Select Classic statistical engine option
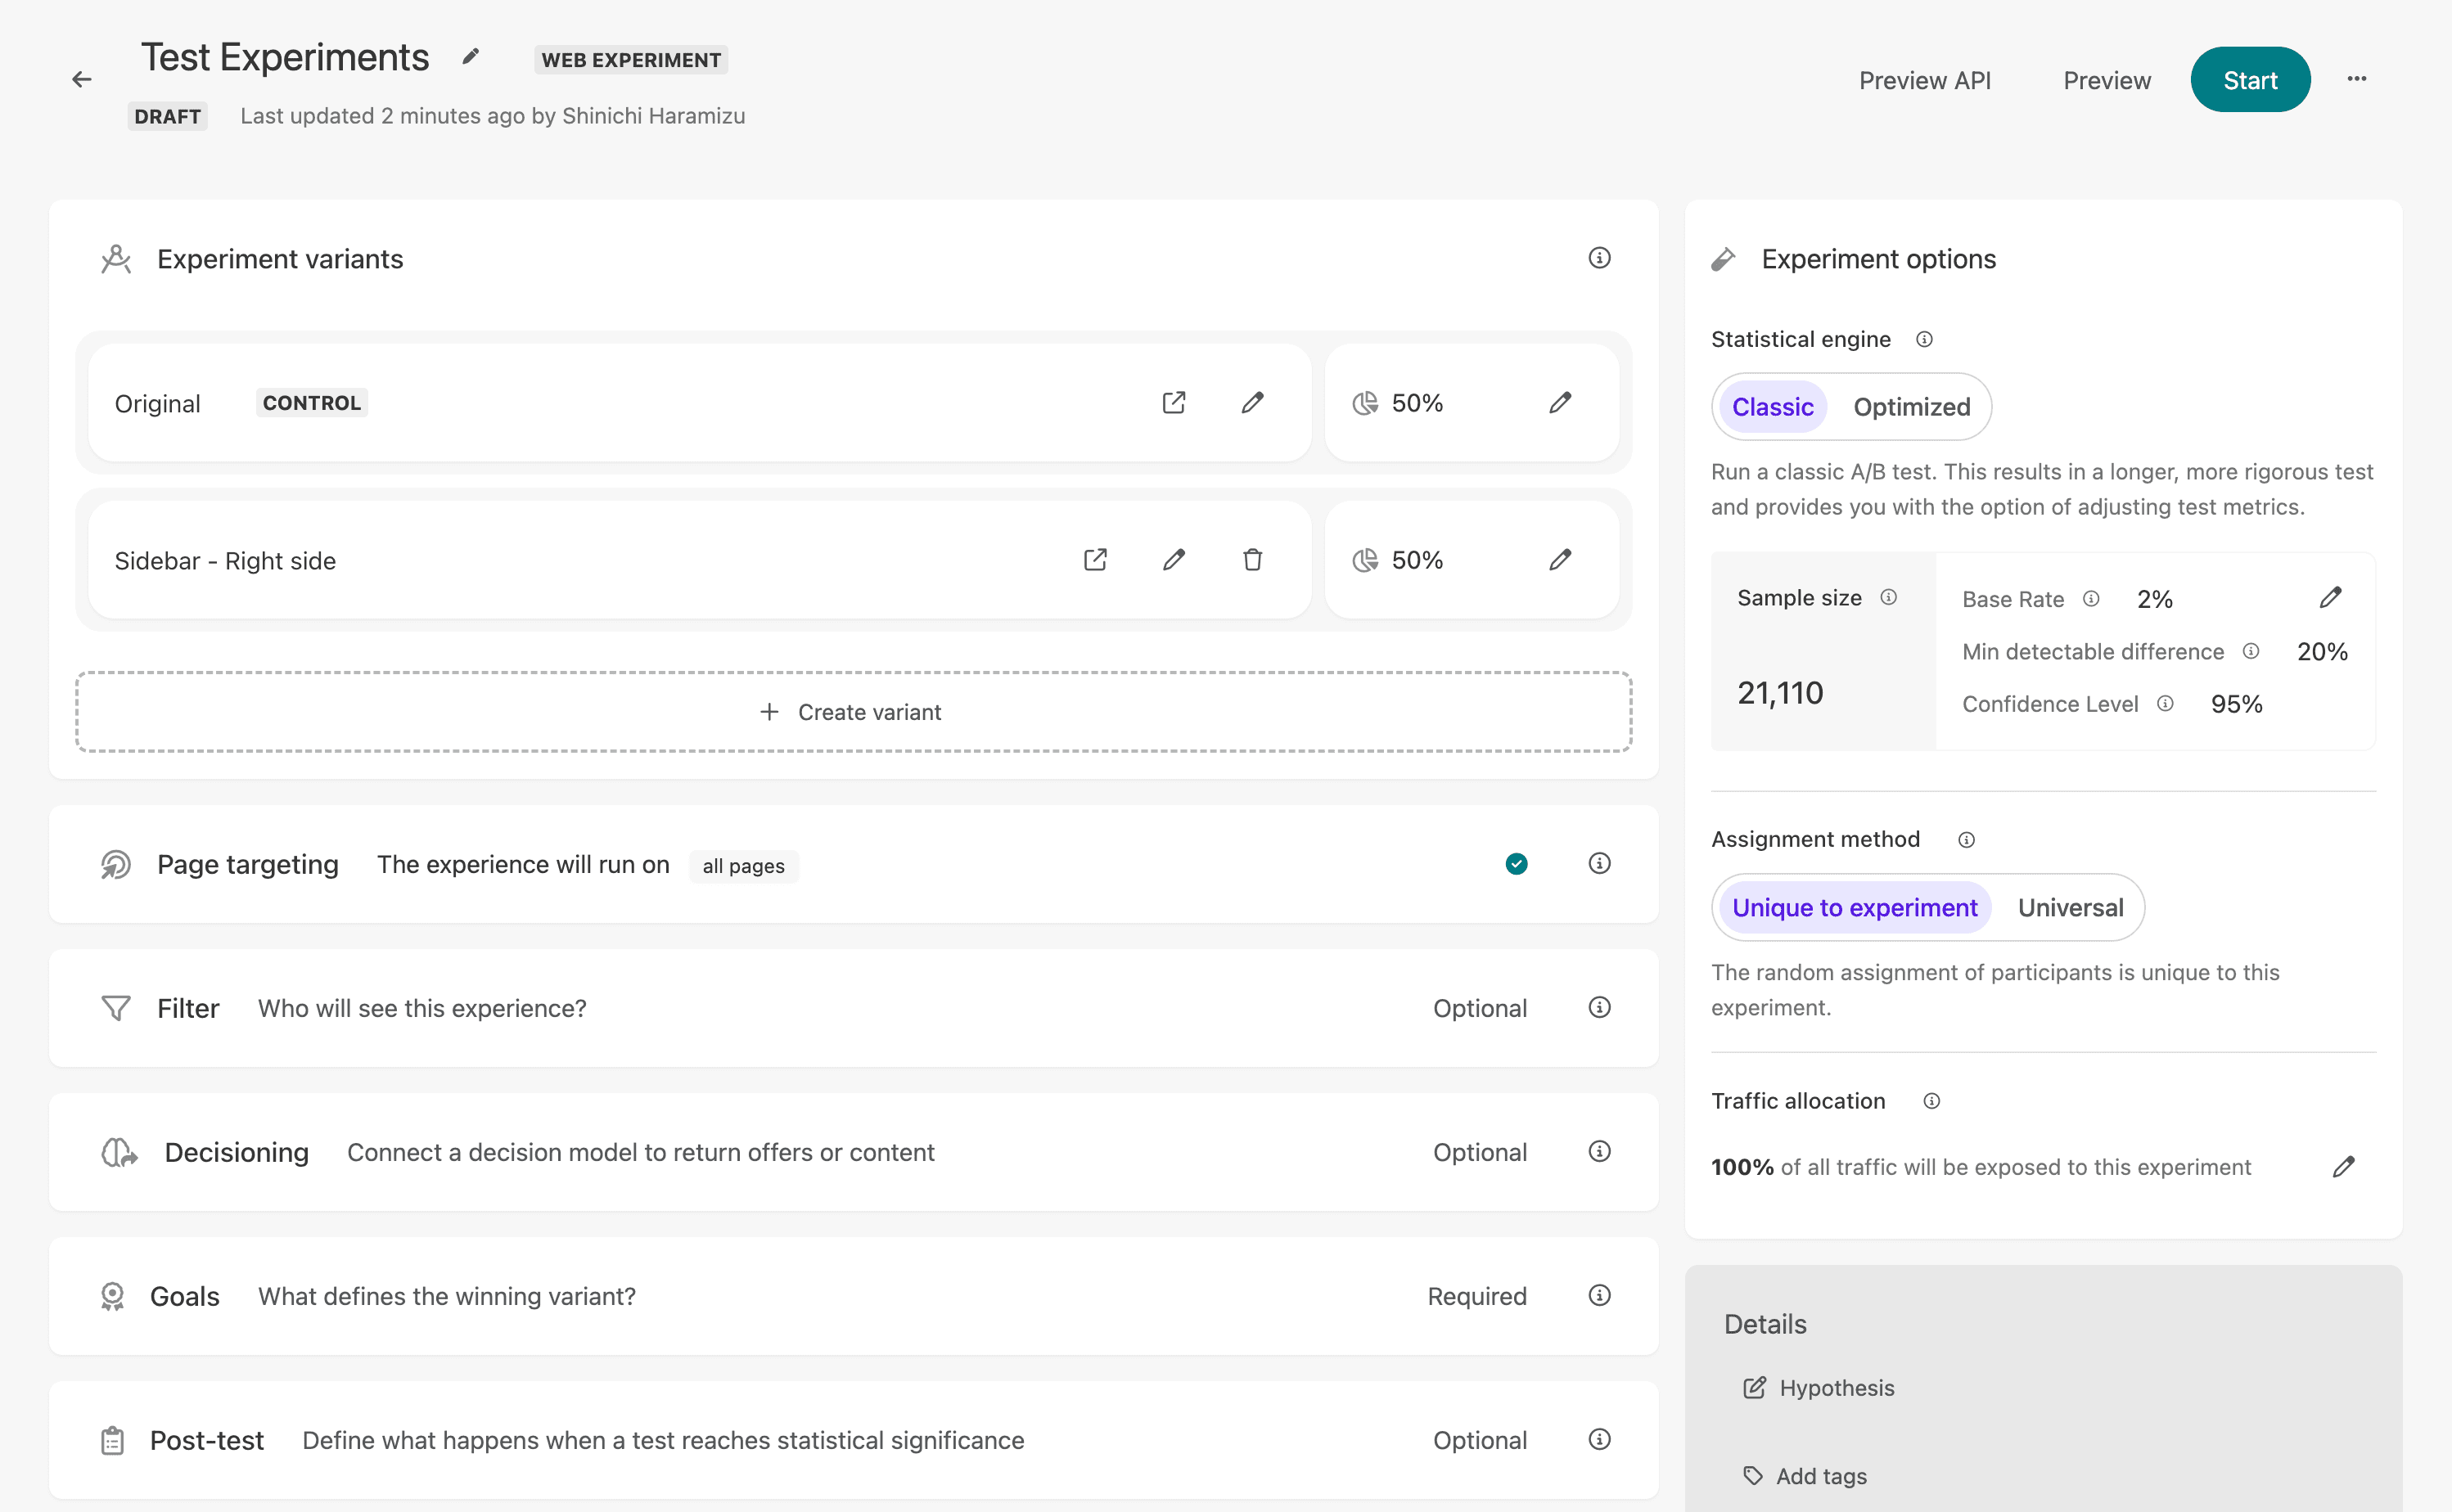Image resolution: width=2452 pixels, height=1512 pixels. click(1772, 407)
